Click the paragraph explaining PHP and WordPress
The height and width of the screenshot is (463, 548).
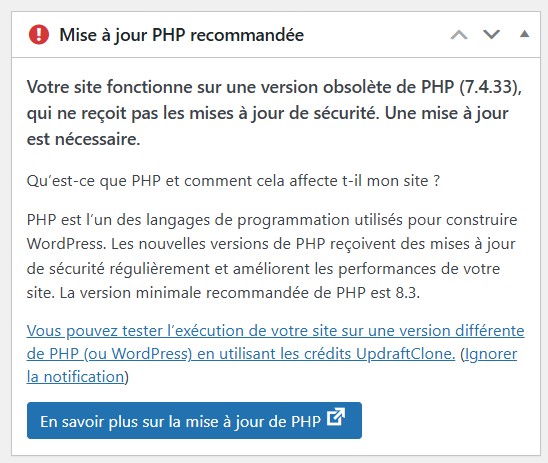pyautogui.click(x=272, y=256)
